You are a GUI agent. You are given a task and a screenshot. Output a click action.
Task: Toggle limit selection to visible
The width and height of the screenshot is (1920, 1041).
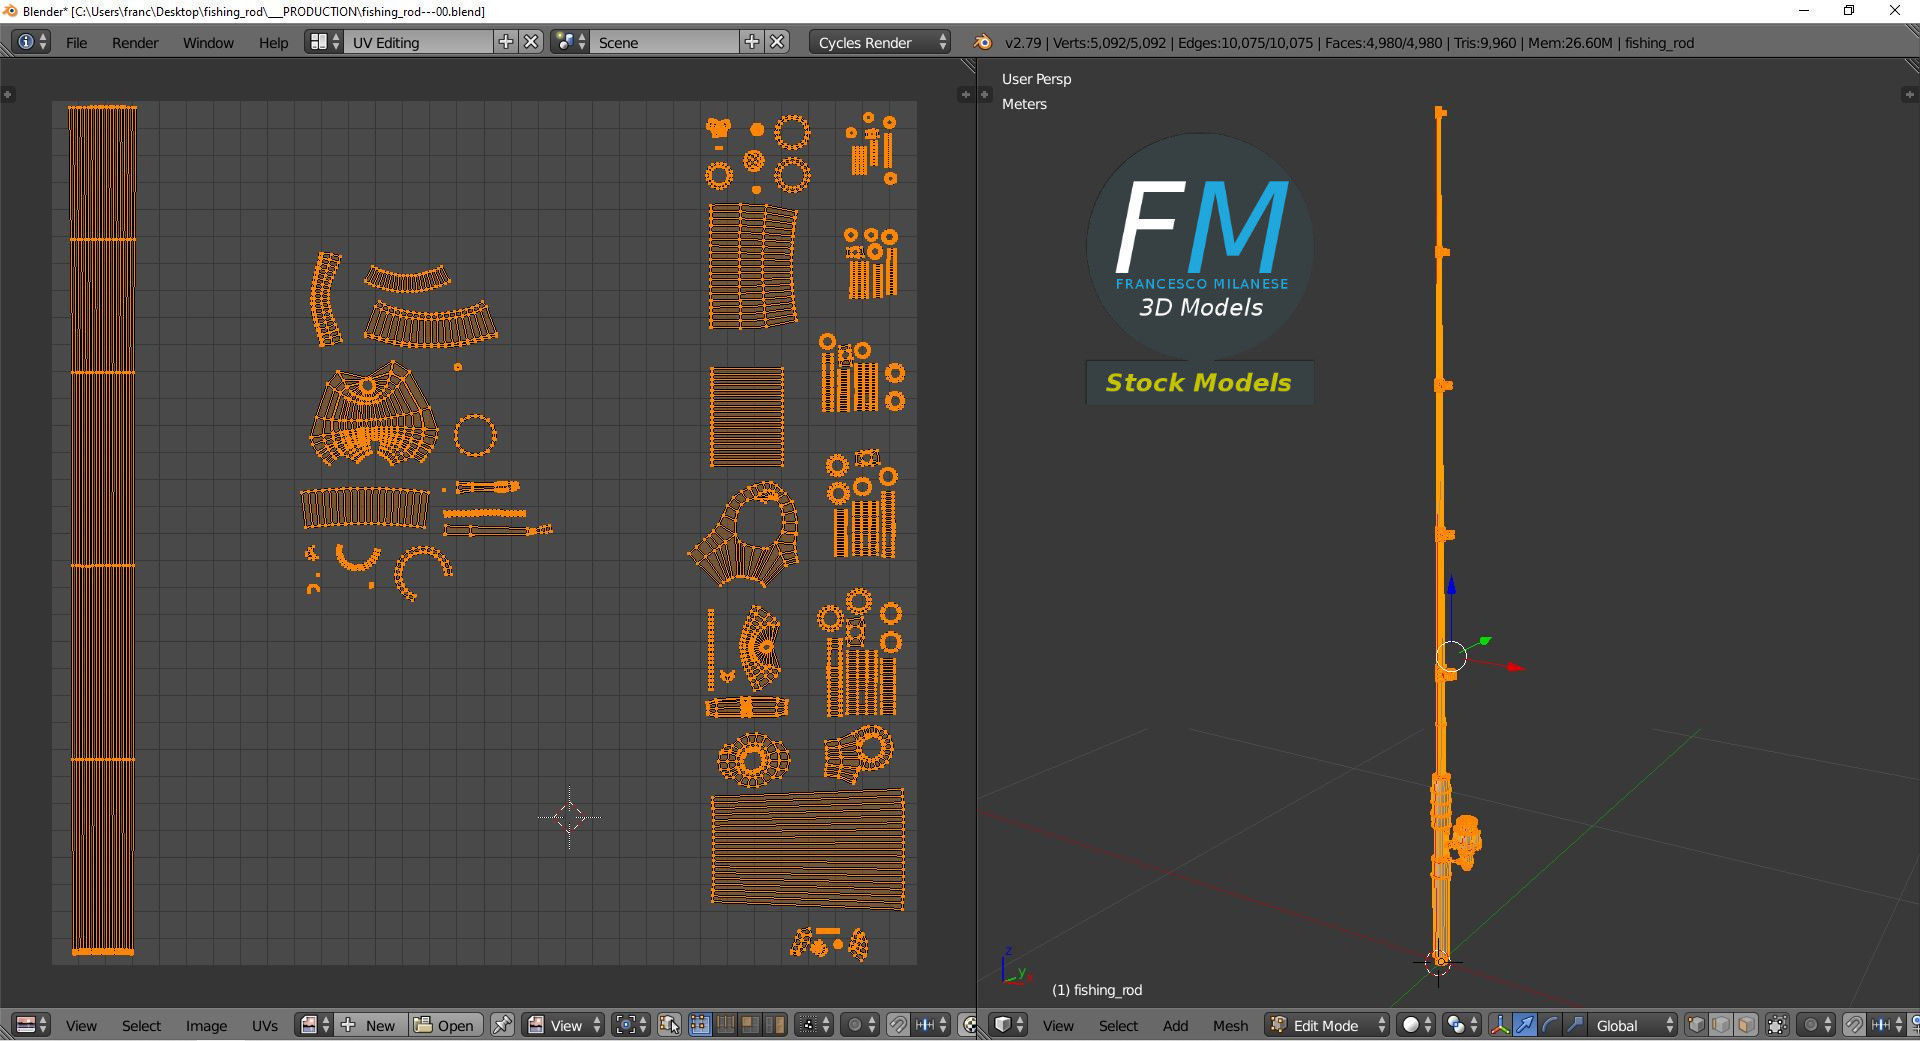click(x=1777, y=1025)
